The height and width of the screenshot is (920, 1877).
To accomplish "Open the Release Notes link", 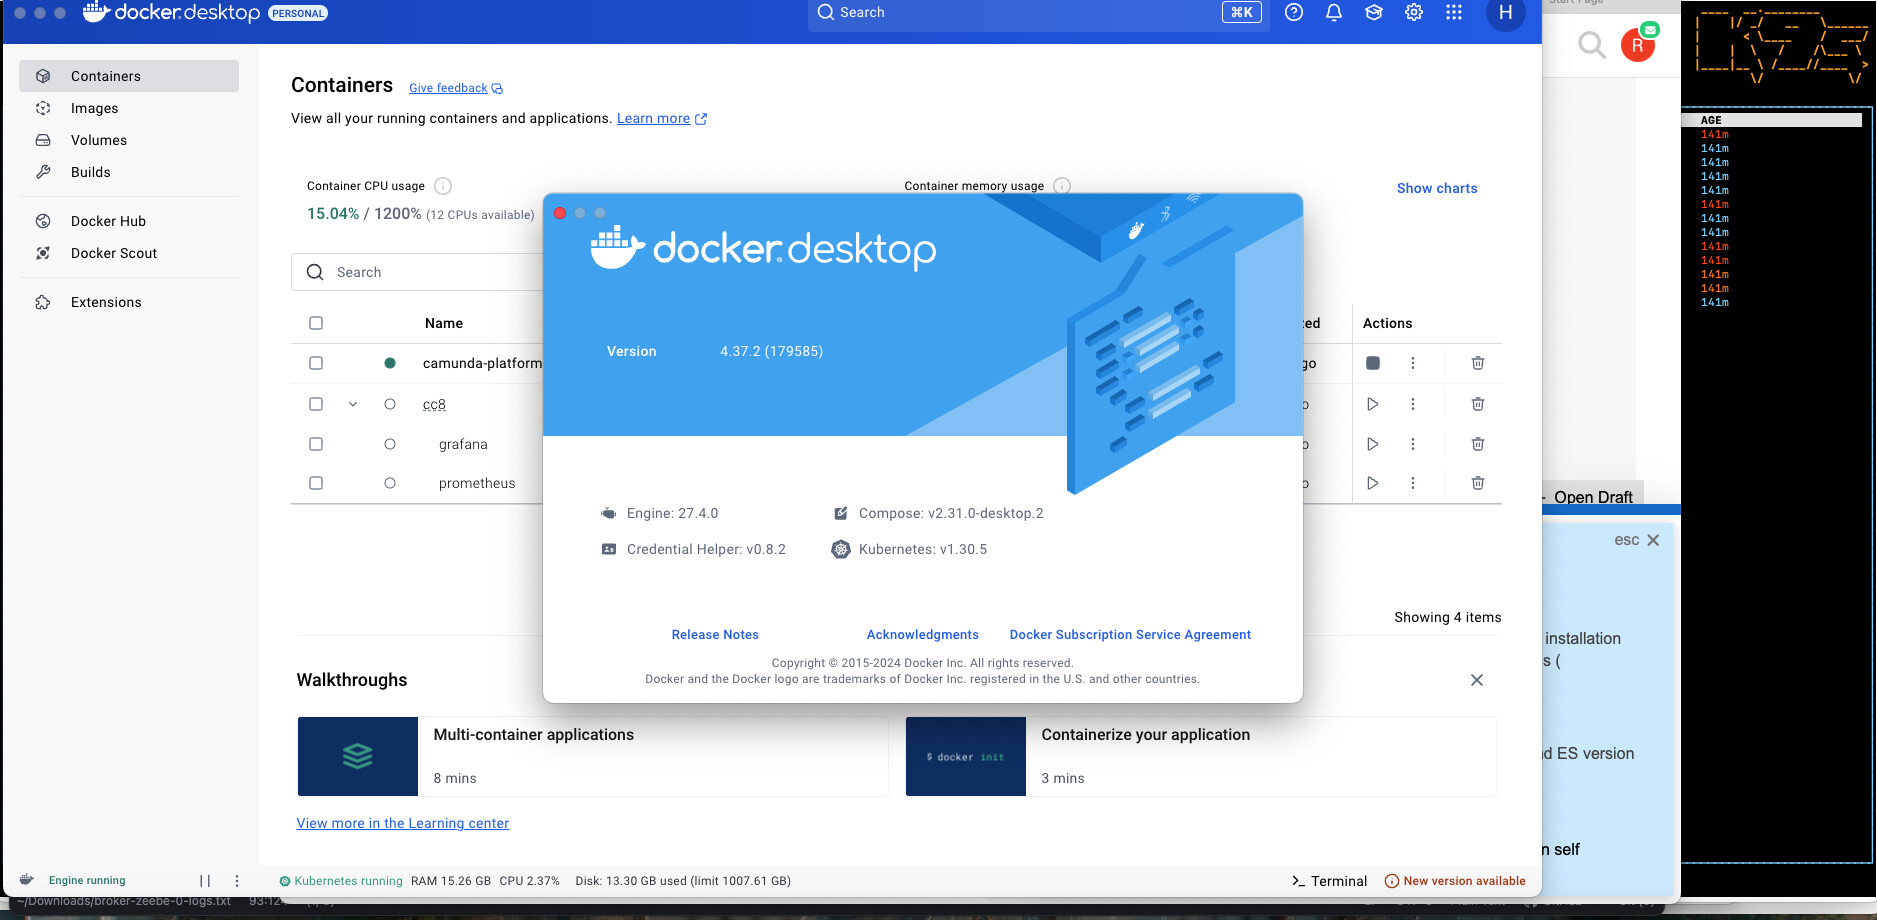I will point(714,635).
